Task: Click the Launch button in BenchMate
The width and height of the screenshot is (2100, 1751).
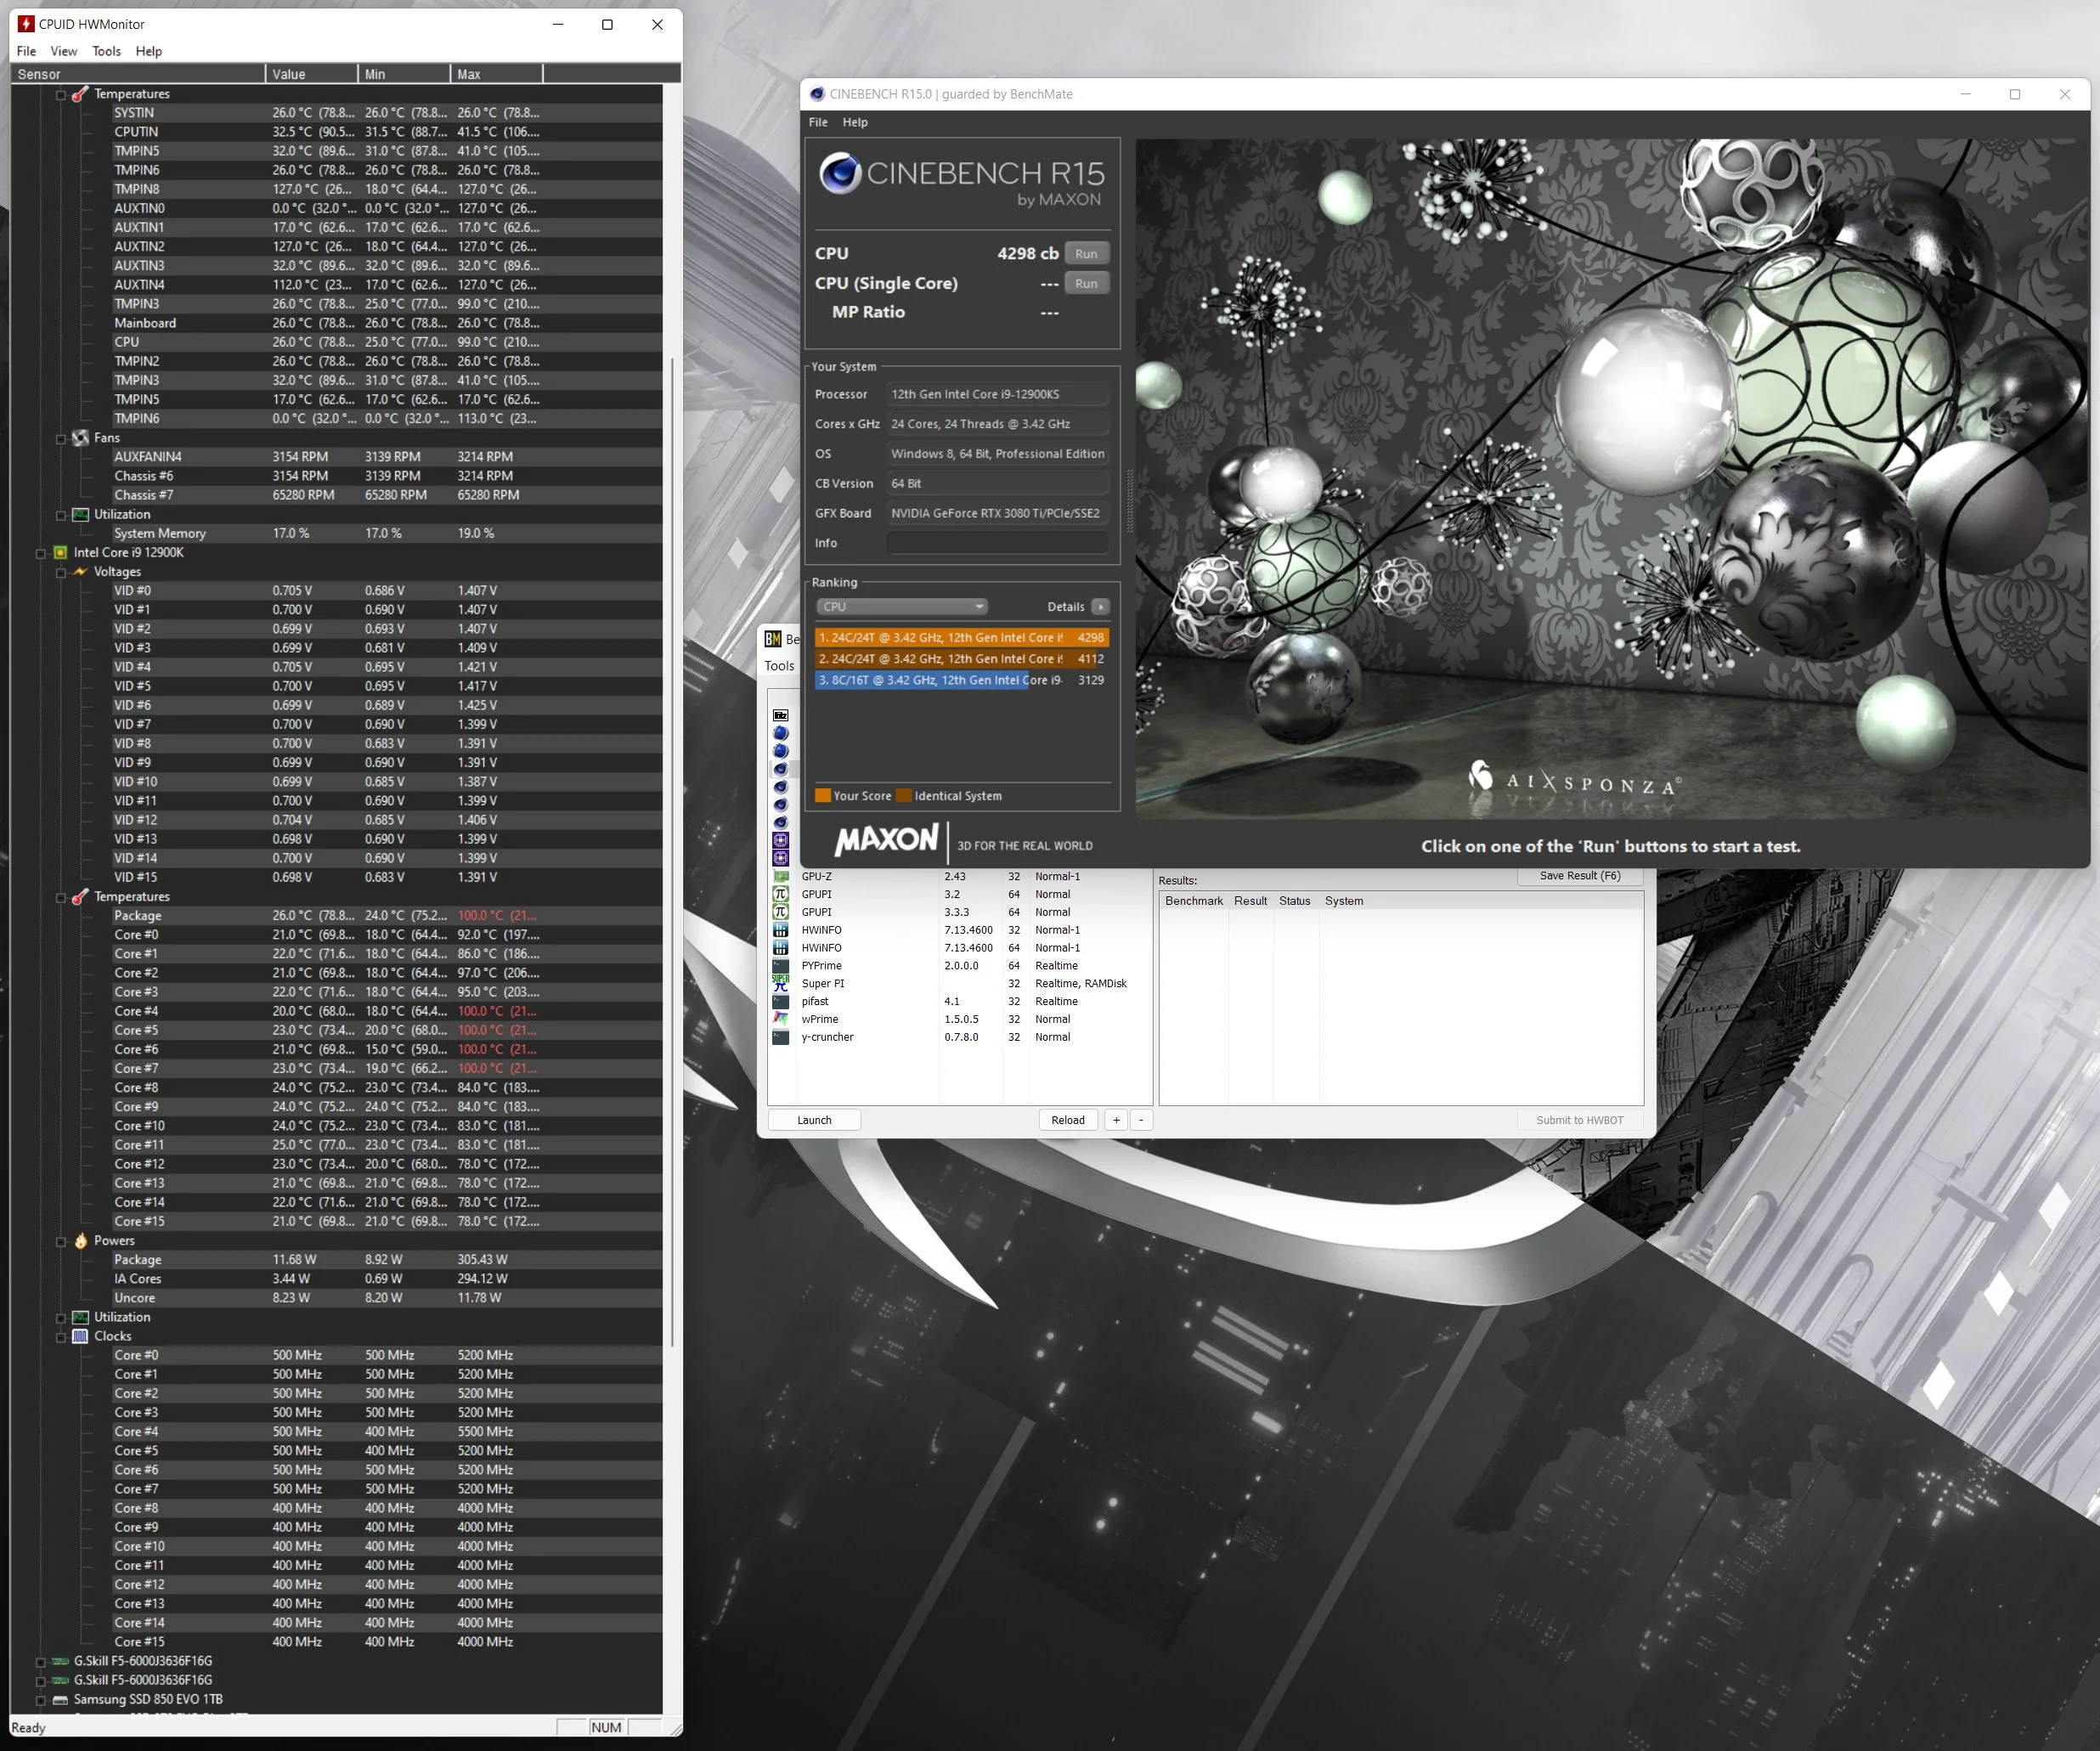Action: click(x=814, y=1120)
